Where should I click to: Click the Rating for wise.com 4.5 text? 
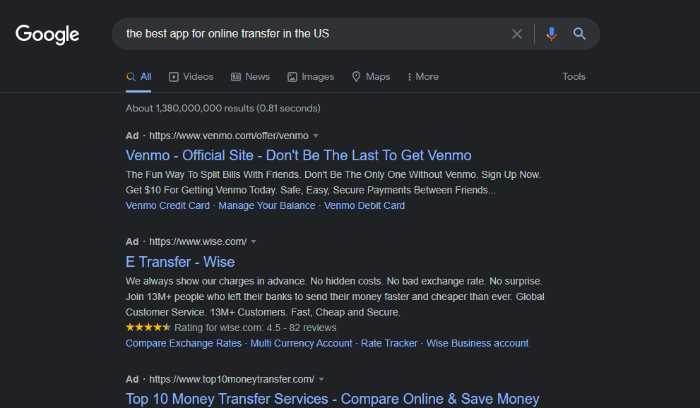tap(255, 328)
